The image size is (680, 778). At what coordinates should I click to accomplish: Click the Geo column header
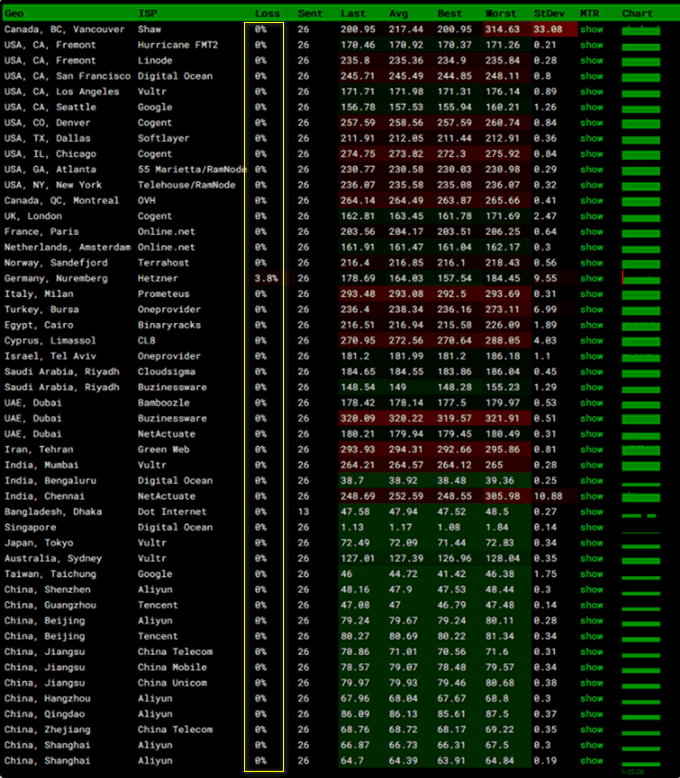point(14,14)
